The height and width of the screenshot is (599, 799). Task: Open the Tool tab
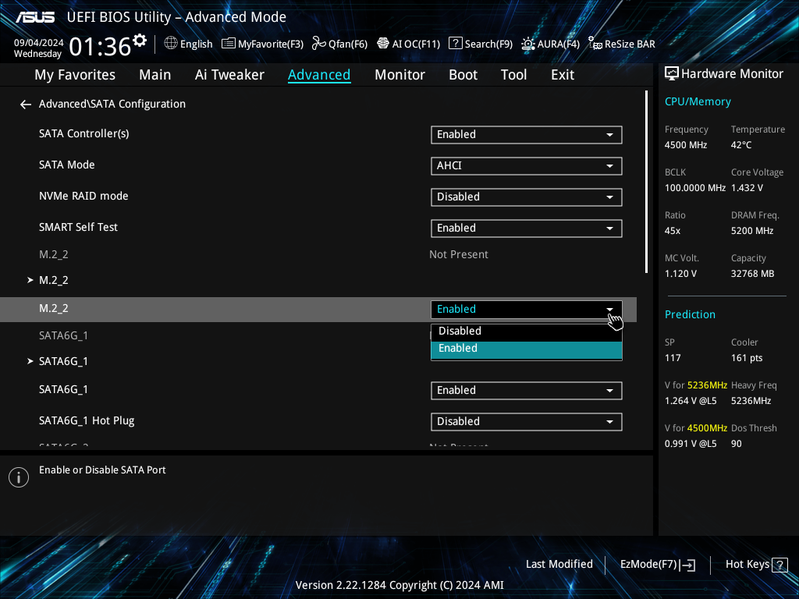click(x=514, y=75)
